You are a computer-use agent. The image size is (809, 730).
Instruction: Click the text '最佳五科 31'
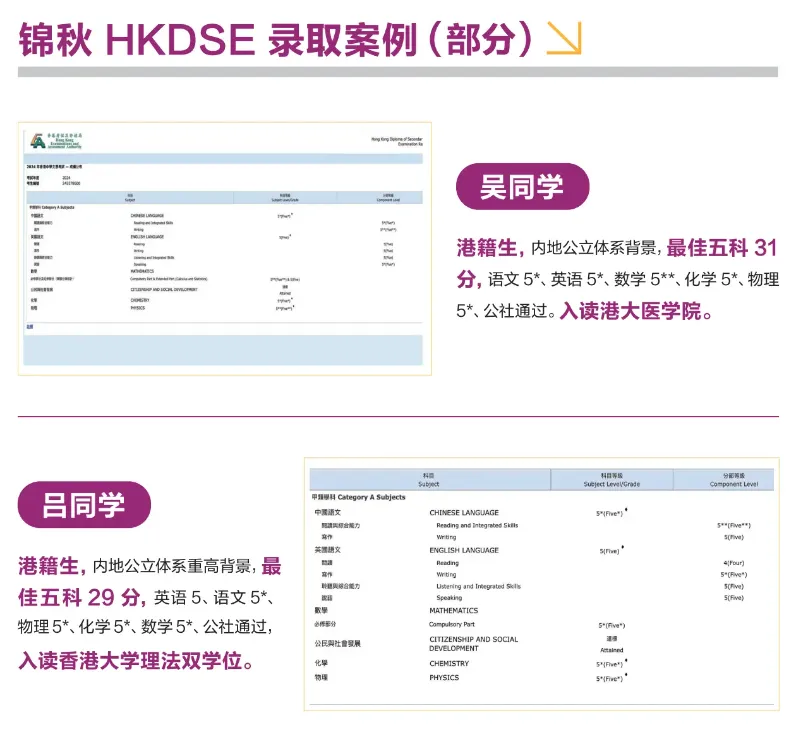click(722, 248)
